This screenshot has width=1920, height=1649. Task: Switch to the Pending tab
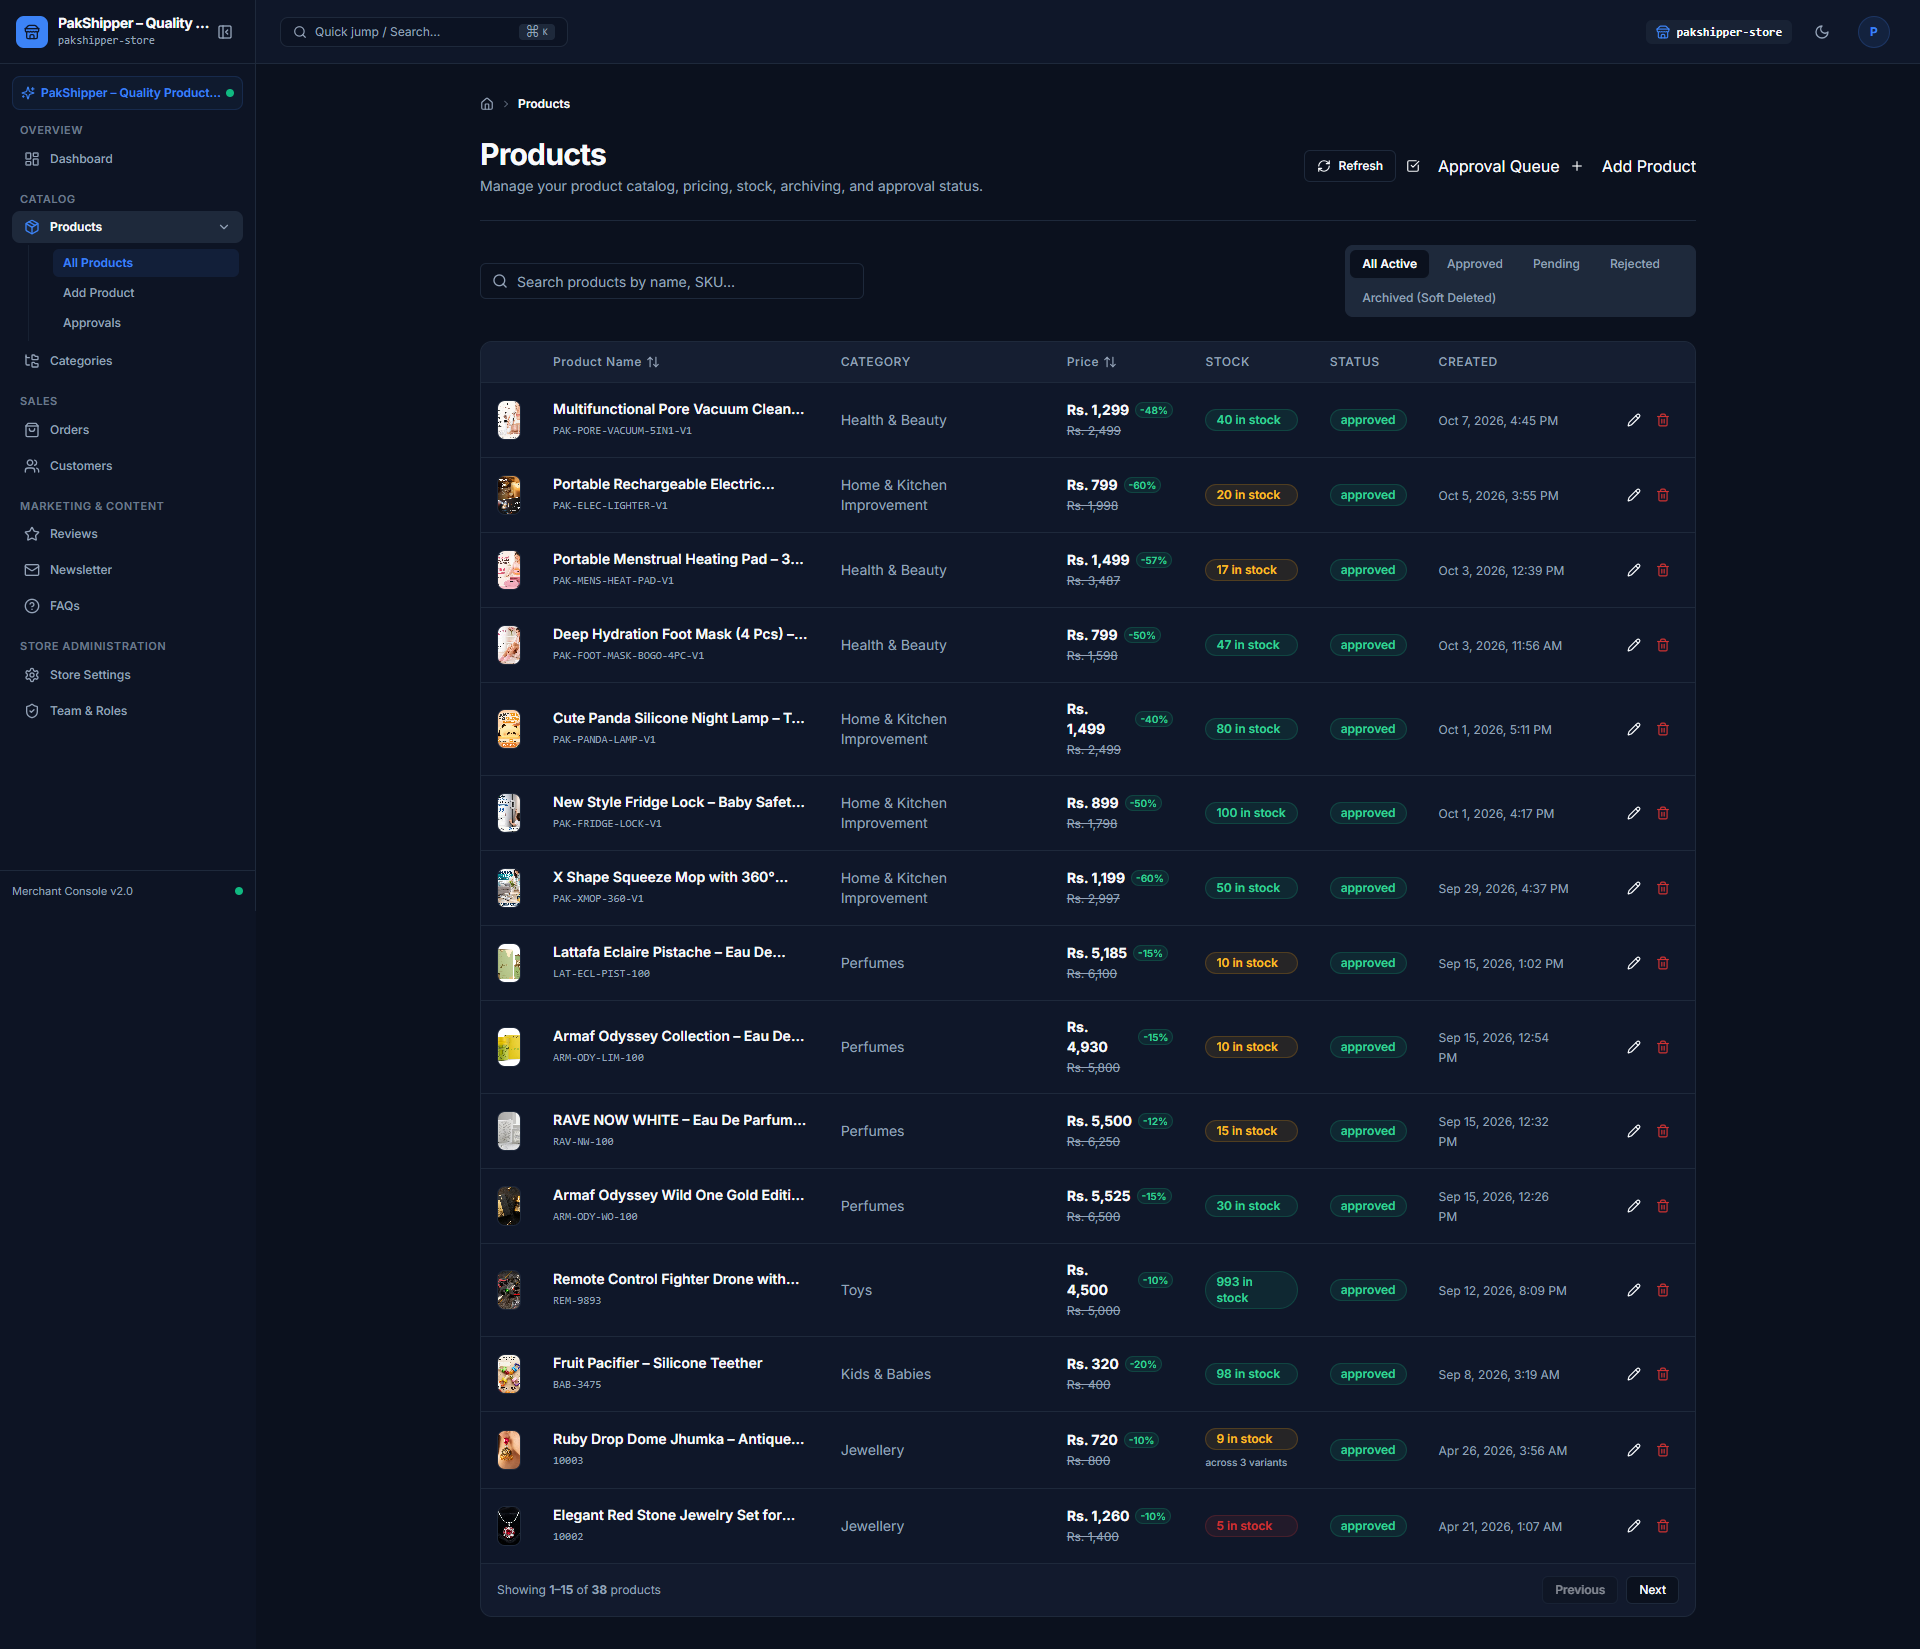point(1556,264)
